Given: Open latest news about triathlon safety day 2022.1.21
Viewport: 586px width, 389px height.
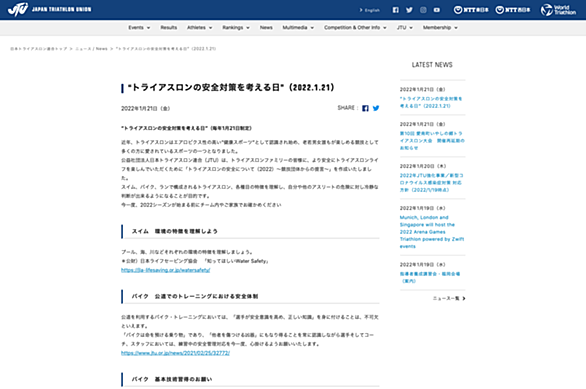Looking at the screenshot, I should coord(431,102).
